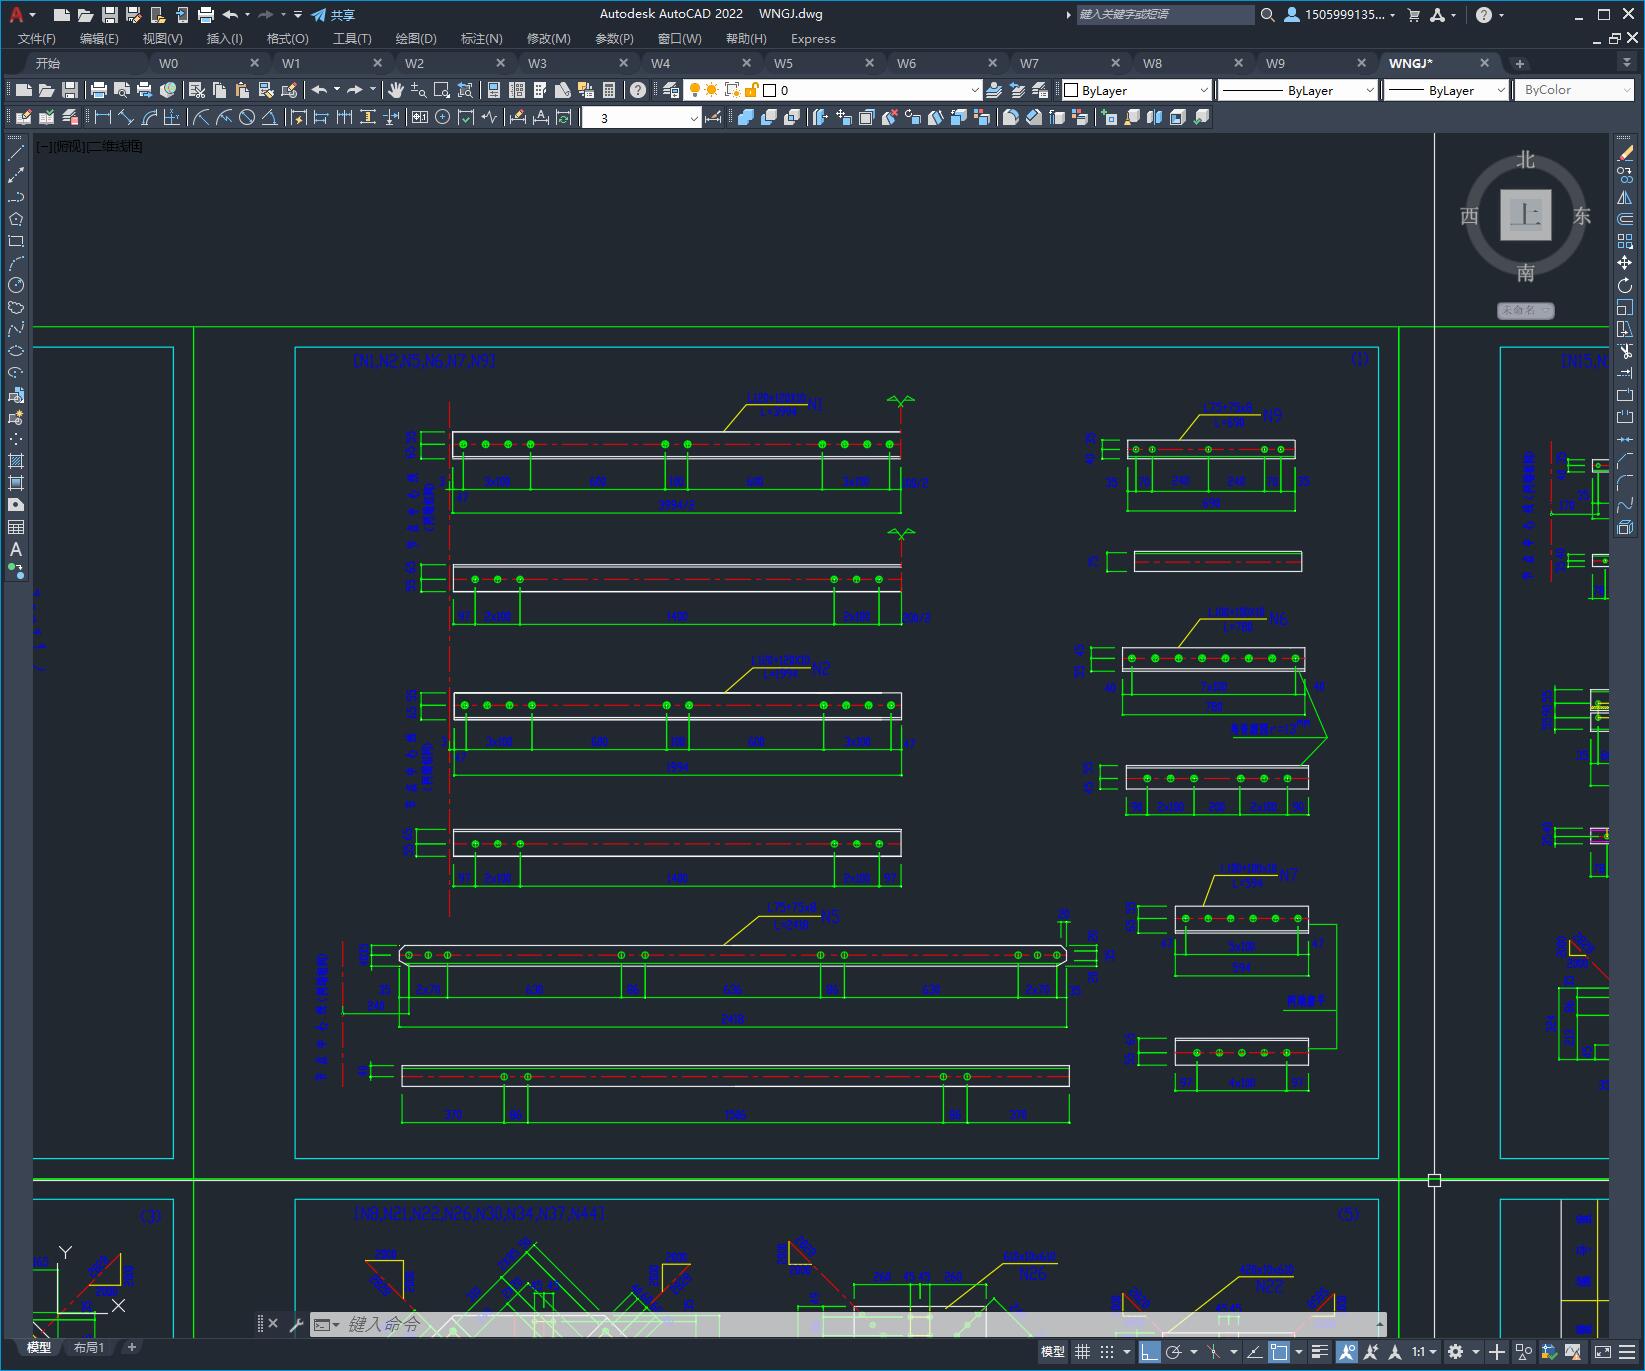Select the Hatch tool in left toolbar
The image size is (1645, 1371).
click(16, 461)
